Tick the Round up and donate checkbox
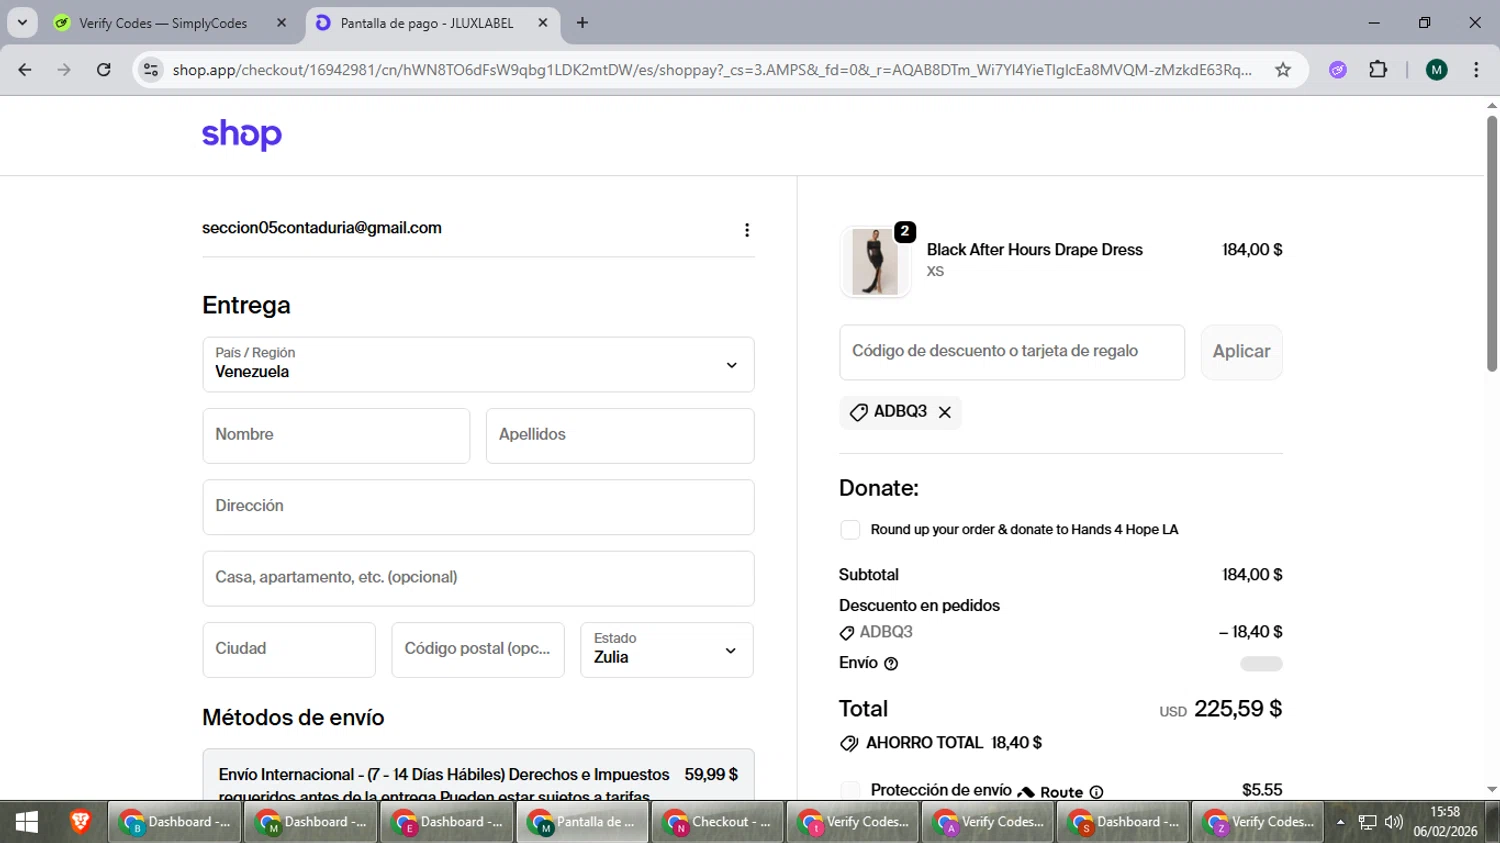Screen dimensions: 1500x843 [x=850, y=530]
